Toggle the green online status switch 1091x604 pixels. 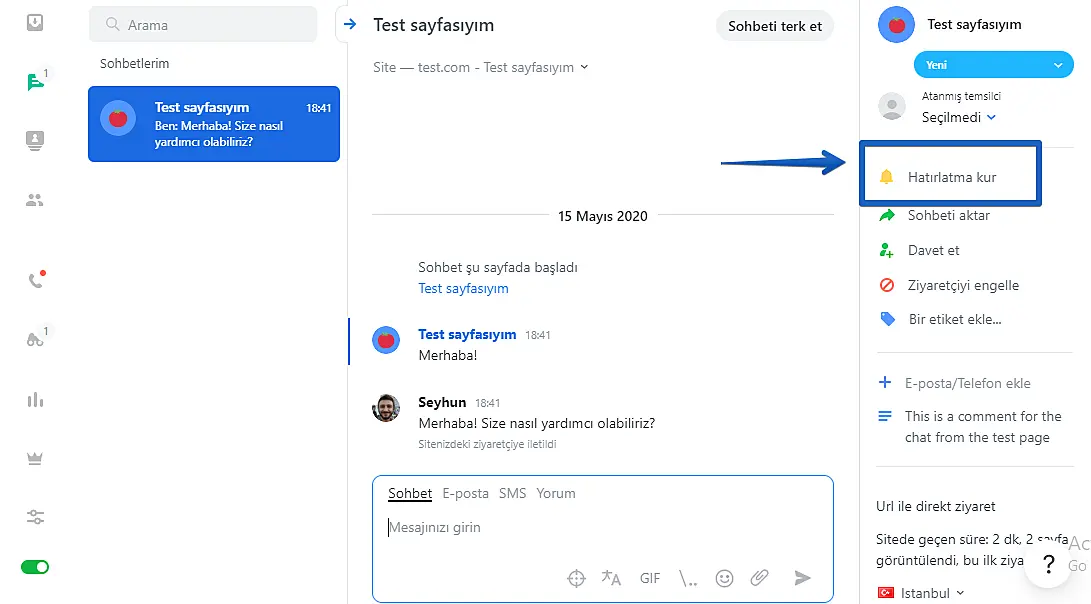pyautogui.click(x=35, y=567)
